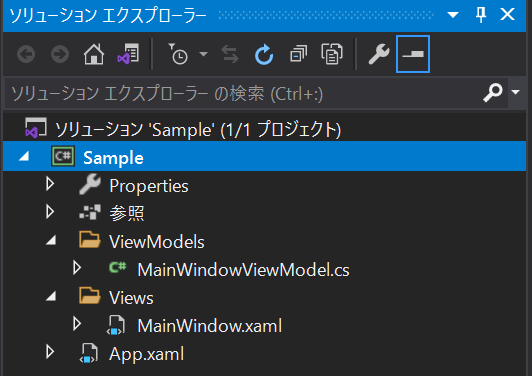Click the ViewModels folder icon
532x376 pixels.
pos(90,240)
